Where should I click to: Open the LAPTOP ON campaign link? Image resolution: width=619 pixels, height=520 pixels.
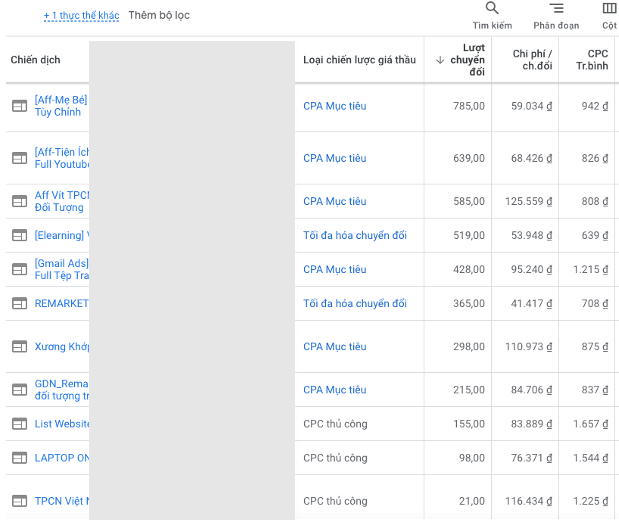[x=62, y=458]
